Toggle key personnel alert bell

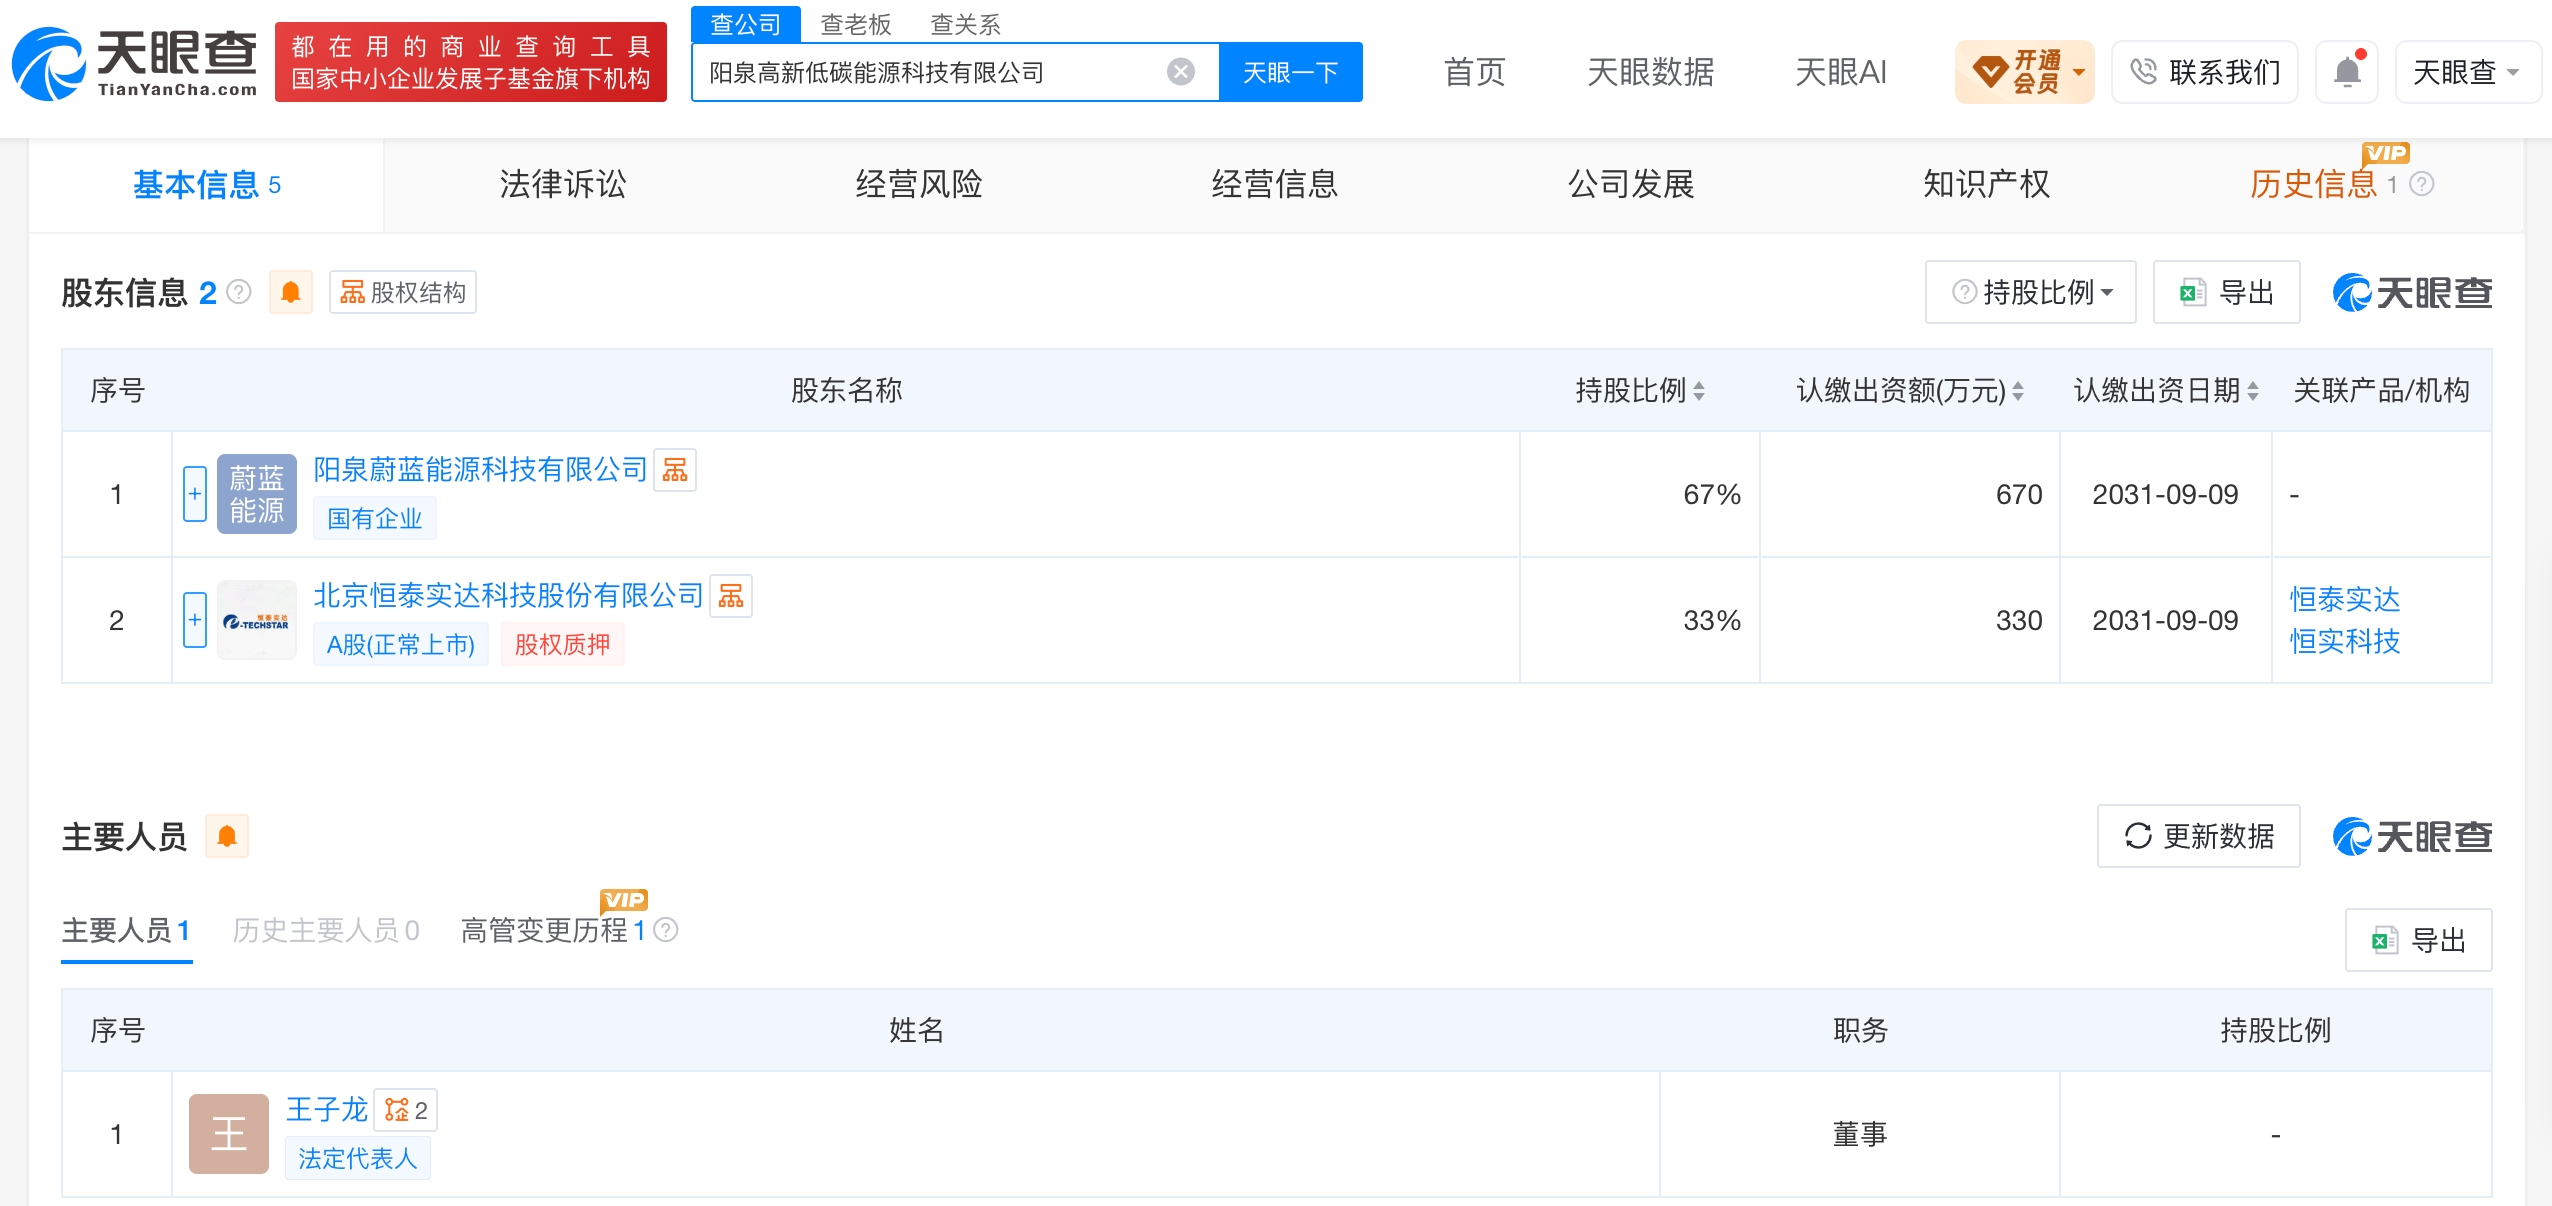coord(227,836)
